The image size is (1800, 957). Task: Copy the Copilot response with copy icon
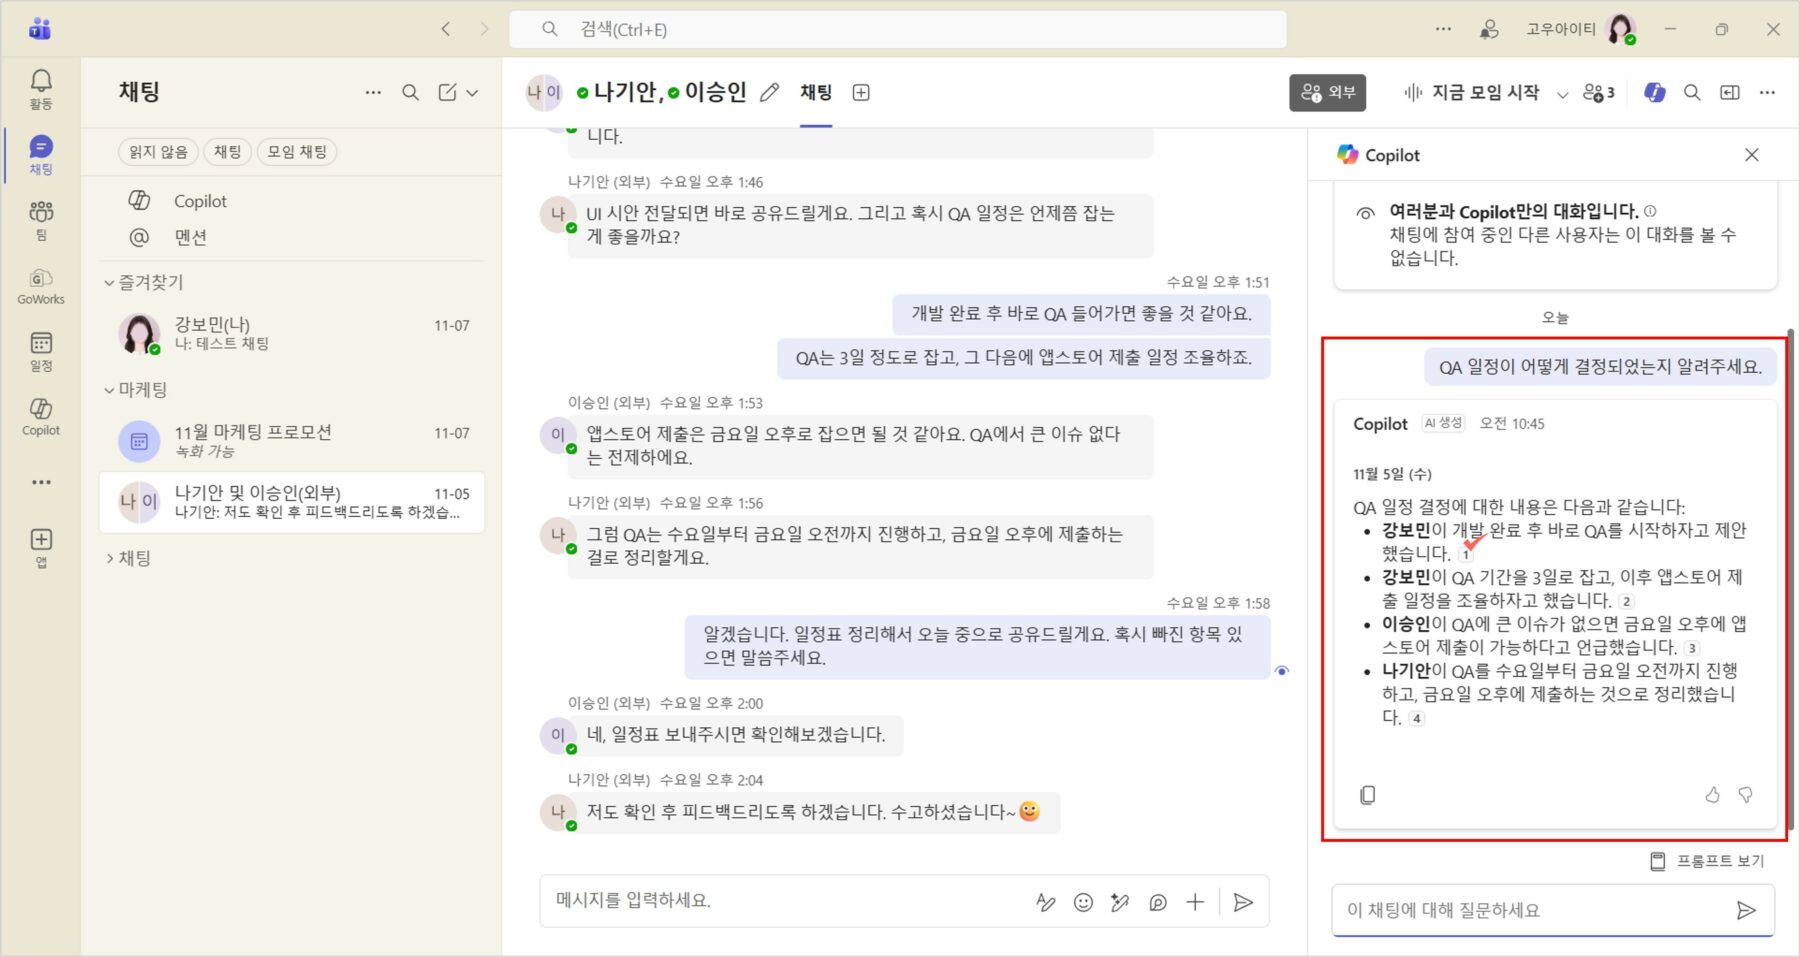[x=1367, y=795]
